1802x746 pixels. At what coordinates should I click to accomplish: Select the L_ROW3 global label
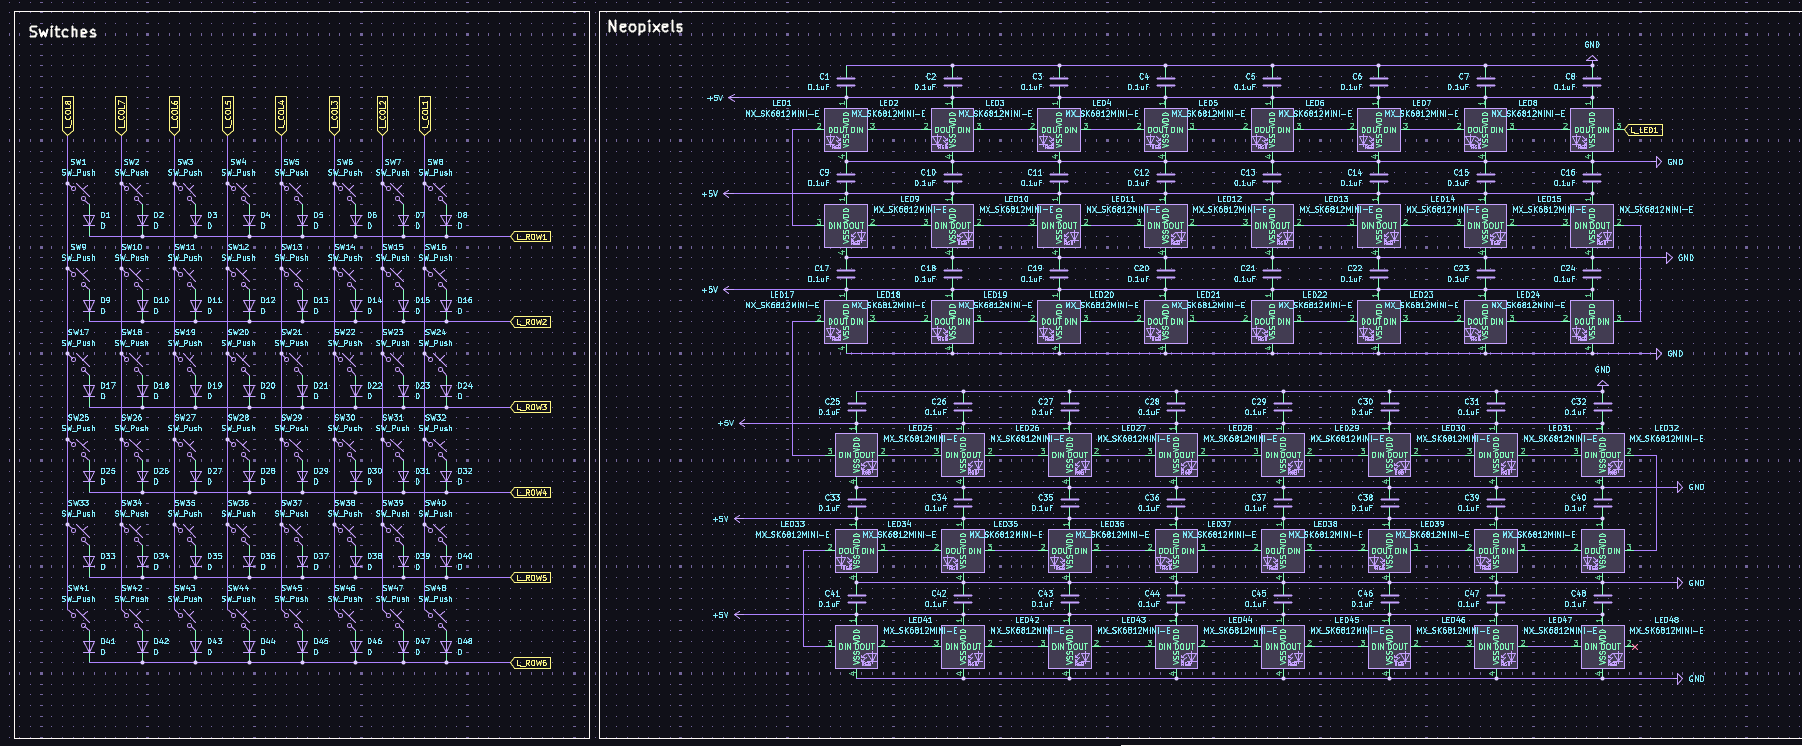[x=531, y=407]
